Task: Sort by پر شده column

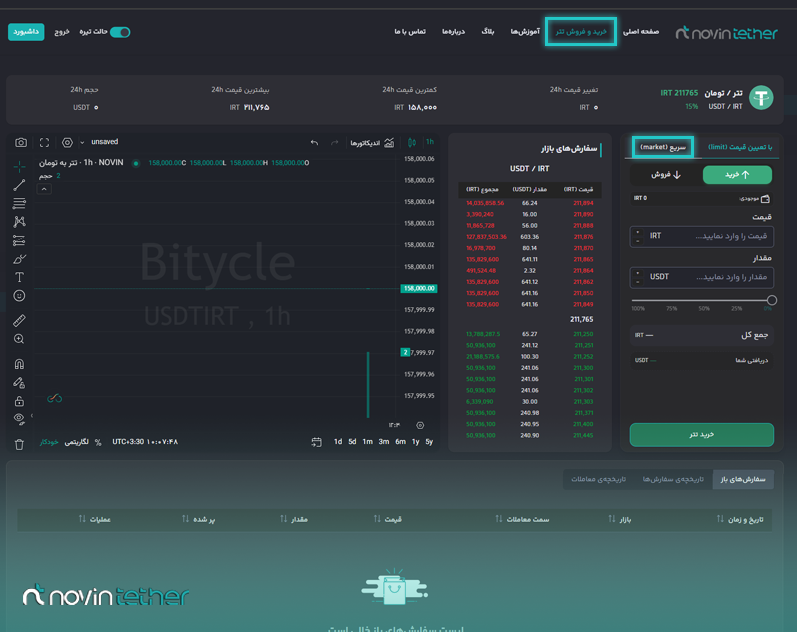Action: tap(198, 519)
